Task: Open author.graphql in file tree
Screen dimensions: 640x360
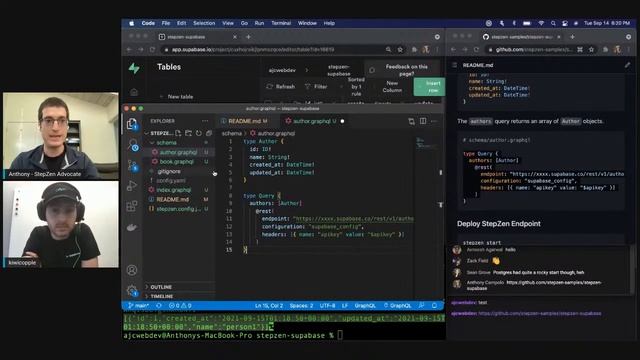Action: click(x=178, y=152)
